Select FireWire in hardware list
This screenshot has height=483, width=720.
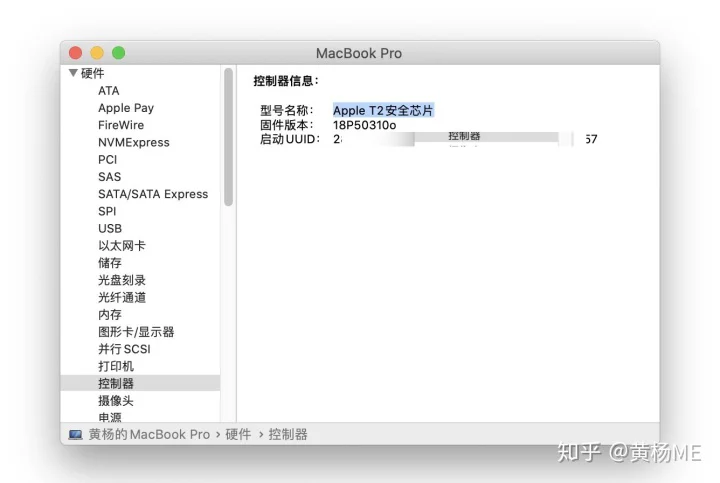point(121,125)
